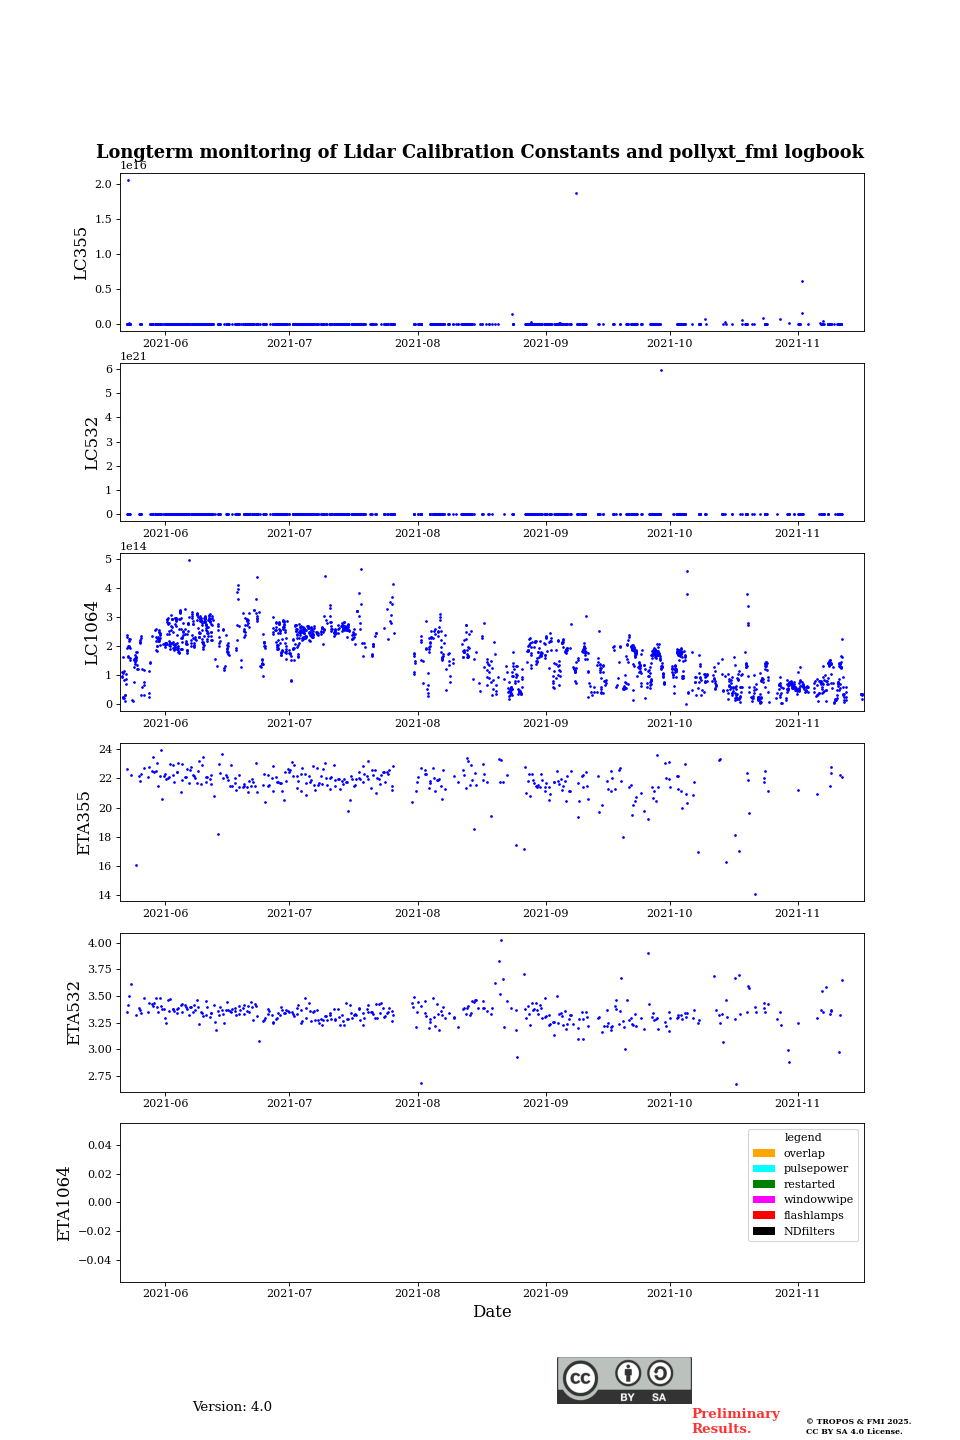Select the cyan pulsepower legend swatch
Viewport: 960px width, 1440px height.
(x=764, y=1169)
